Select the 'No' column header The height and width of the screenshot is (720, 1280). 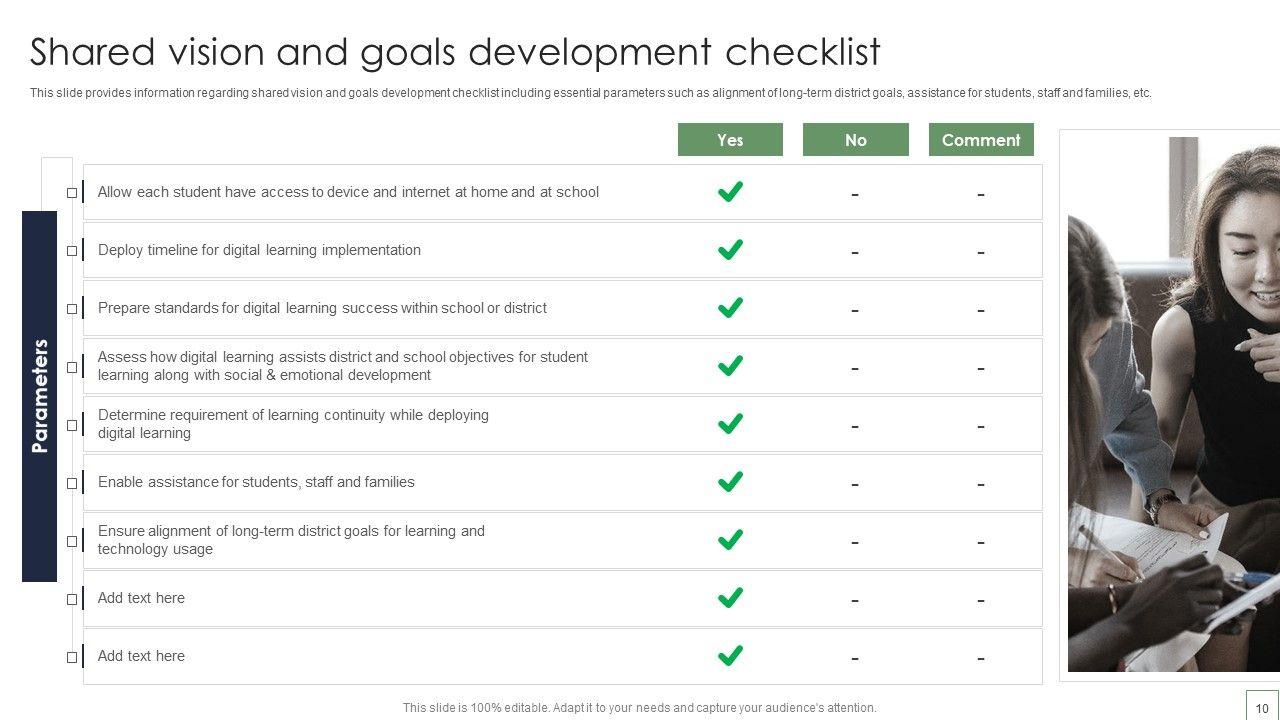coord(855,140)
